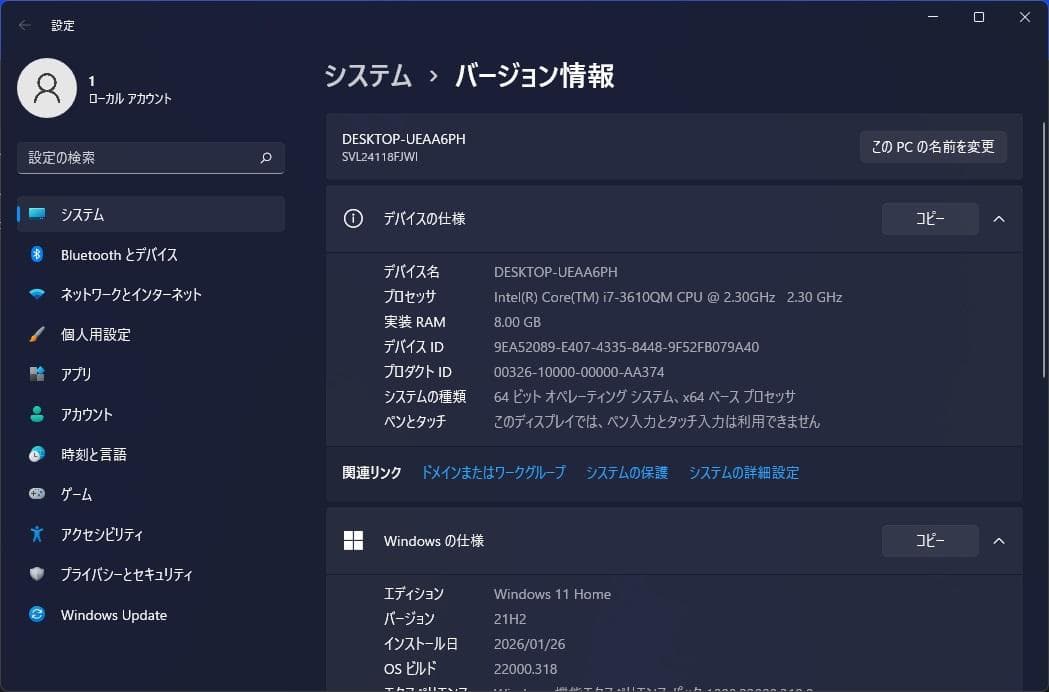Click the search magnifier in 設定の検索

(265, 157)
